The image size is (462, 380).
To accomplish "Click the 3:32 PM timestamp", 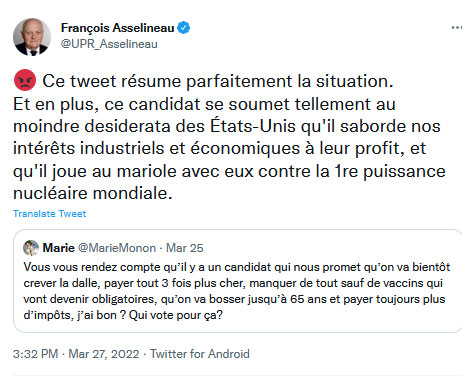I will pos(36,354).
